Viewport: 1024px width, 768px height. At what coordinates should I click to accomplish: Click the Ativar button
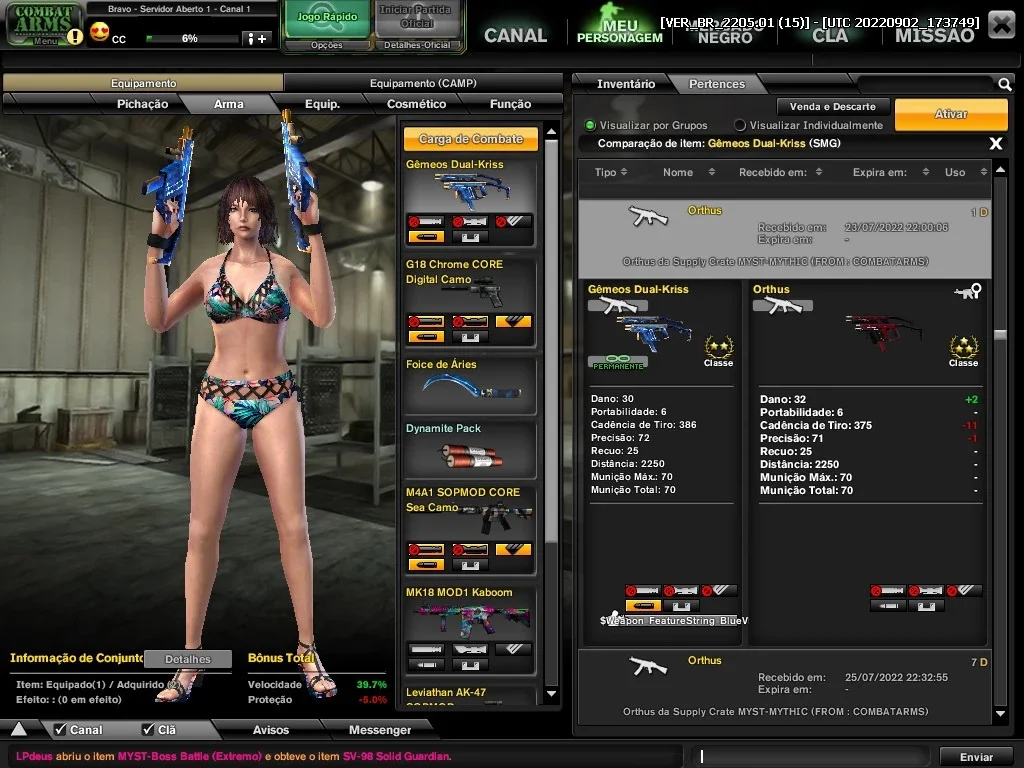(951, 114)
